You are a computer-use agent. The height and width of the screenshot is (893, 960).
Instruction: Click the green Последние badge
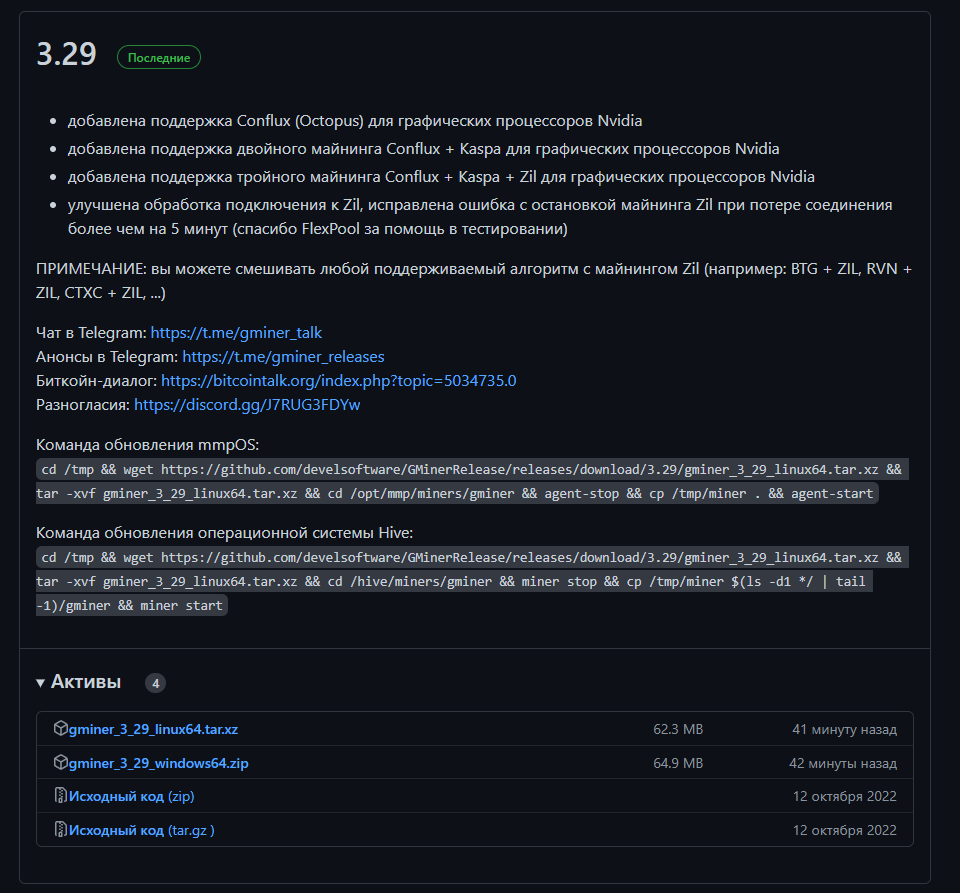[x=159, y=58]
